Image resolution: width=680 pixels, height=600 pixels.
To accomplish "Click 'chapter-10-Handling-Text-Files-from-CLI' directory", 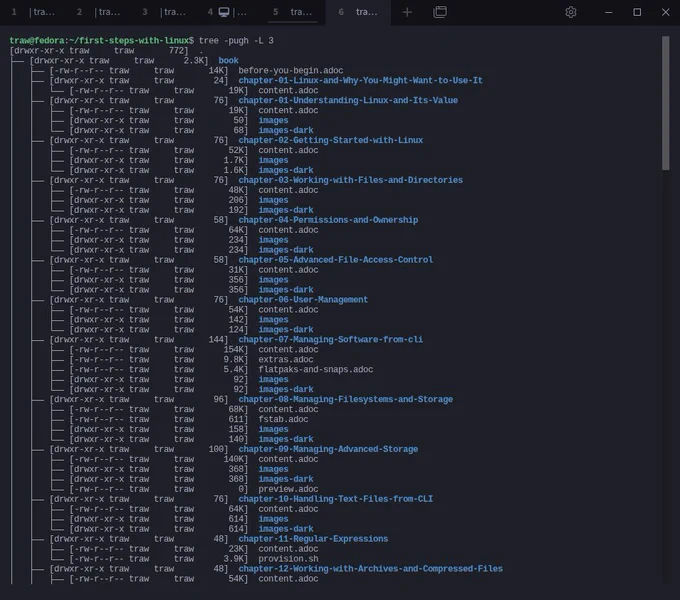I will (x=336, y=499).
